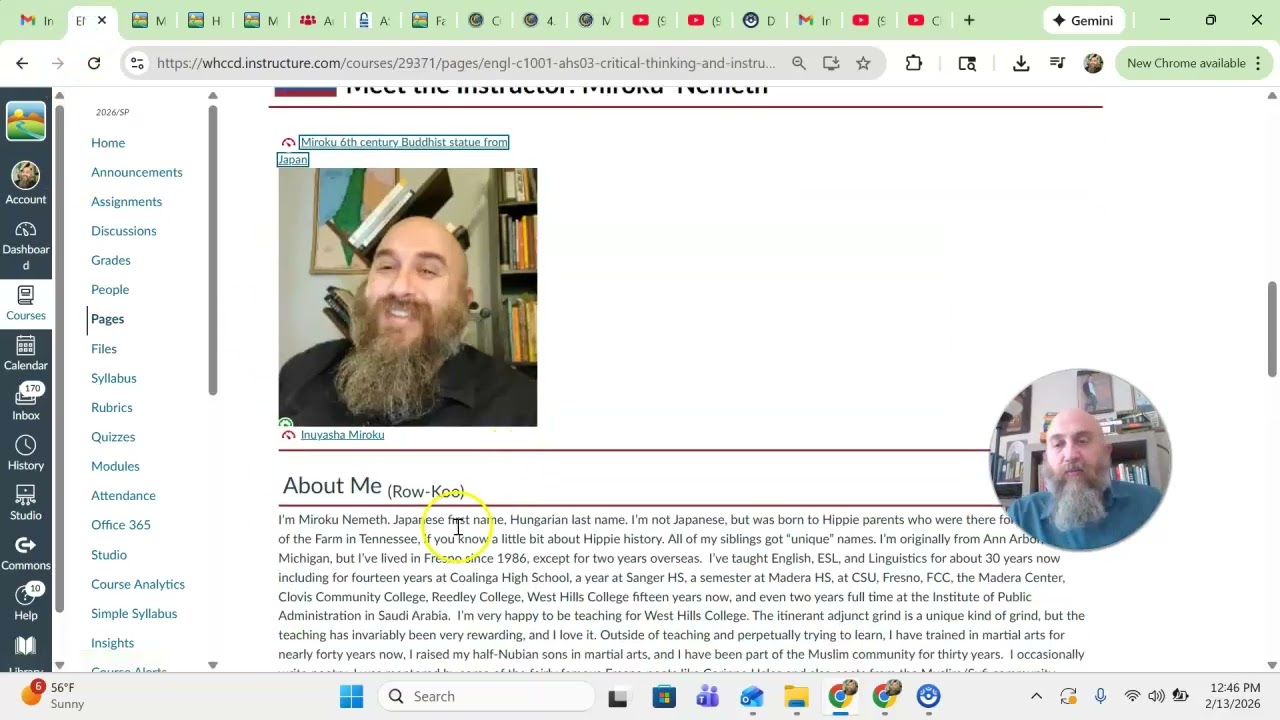Open Office 365 in course menu
The image size is (1280, 720).
121,525
